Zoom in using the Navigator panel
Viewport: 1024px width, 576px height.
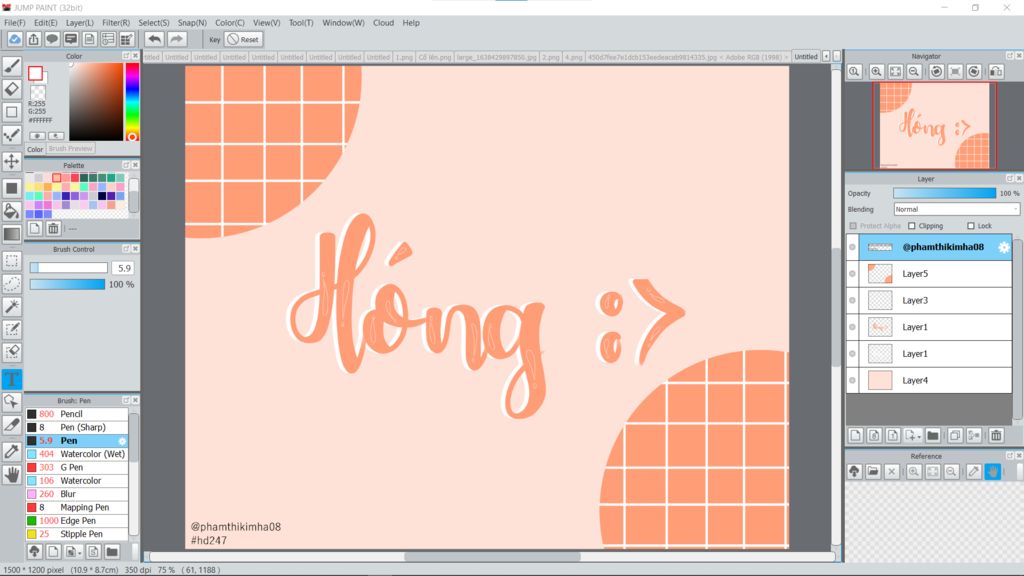coord(876,71)
